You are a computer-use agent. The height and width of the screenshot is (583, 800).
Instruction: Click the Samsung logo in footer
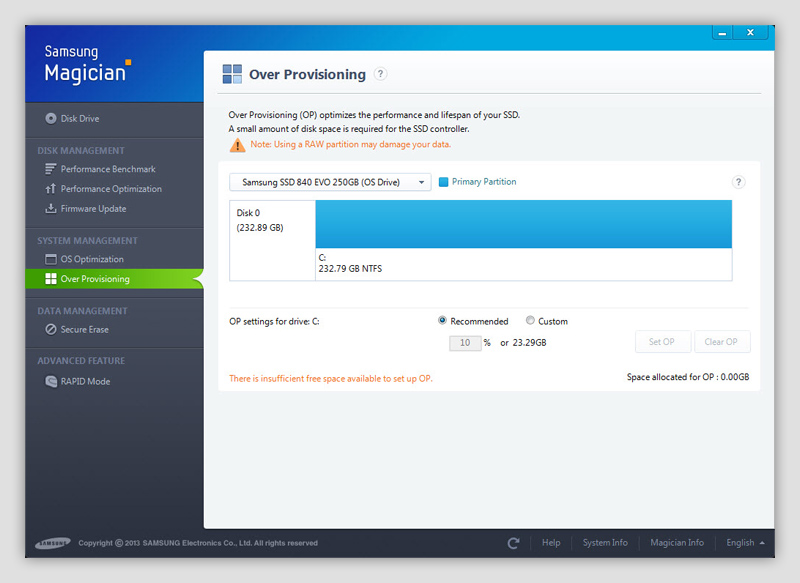coord(53,543)
